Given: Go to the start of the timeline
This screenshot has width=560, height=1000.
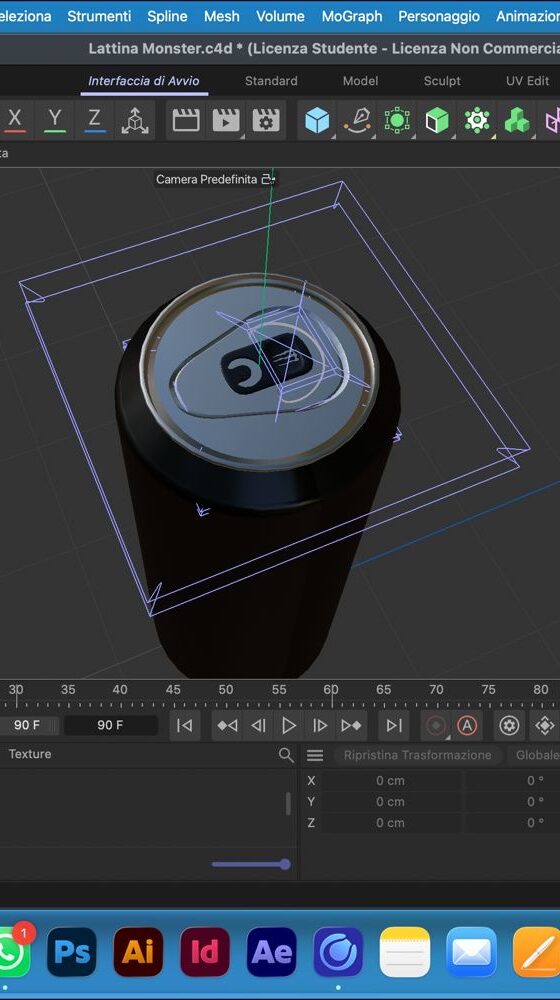Looking at the screenshot, I should (184, 725).
